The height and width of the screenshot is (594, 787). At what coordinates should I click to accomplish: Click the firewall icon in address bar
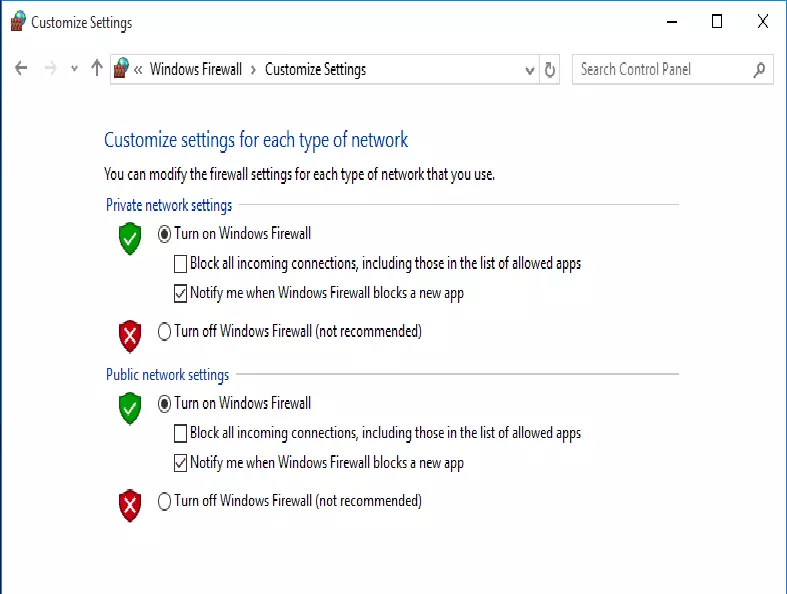pyautogui.click(x=122, y=69)
